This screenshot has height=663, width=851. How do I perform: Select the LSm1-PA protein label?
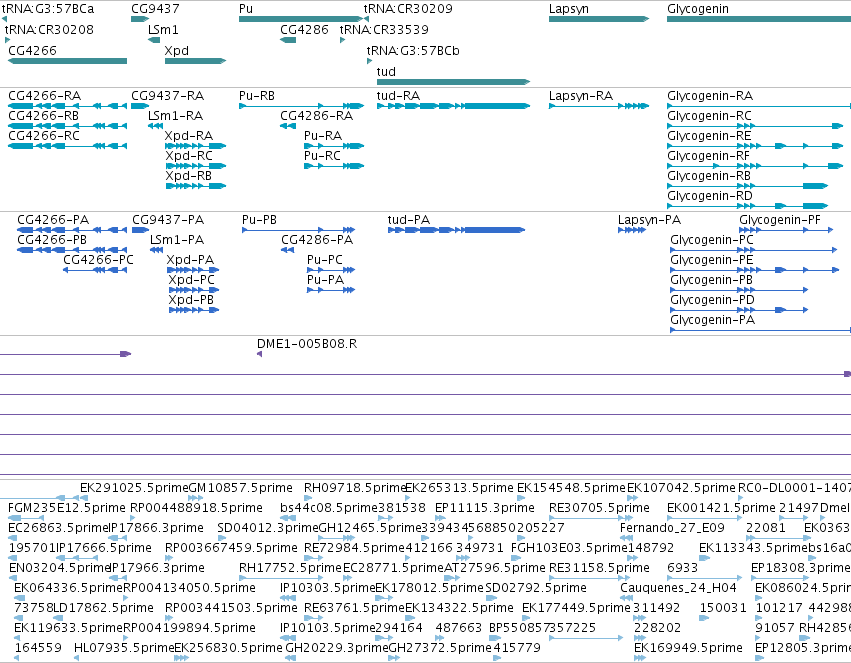coord(177,240)
